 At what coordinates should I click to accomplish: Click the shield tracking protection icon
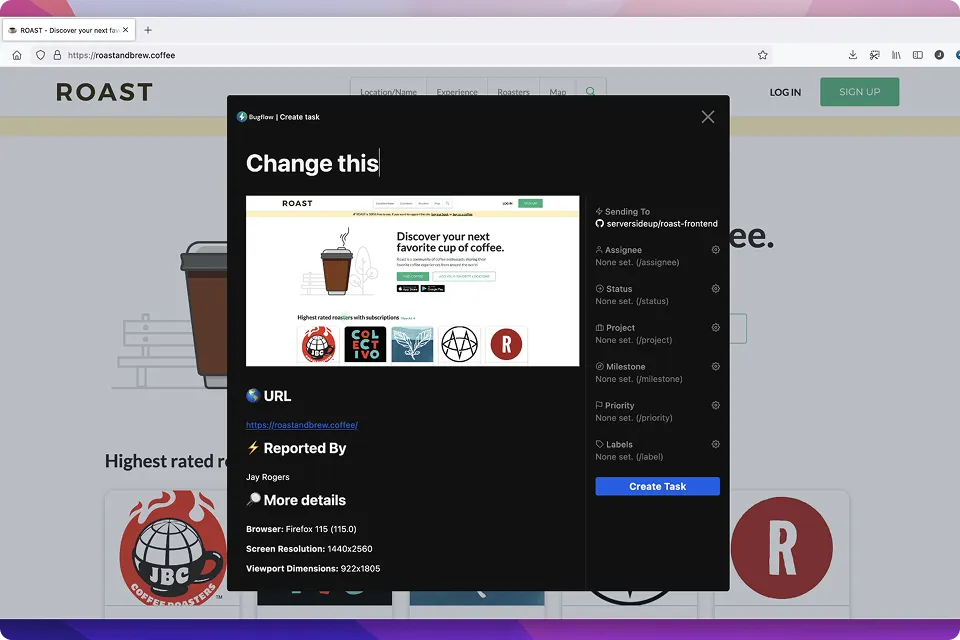point(40,55)
